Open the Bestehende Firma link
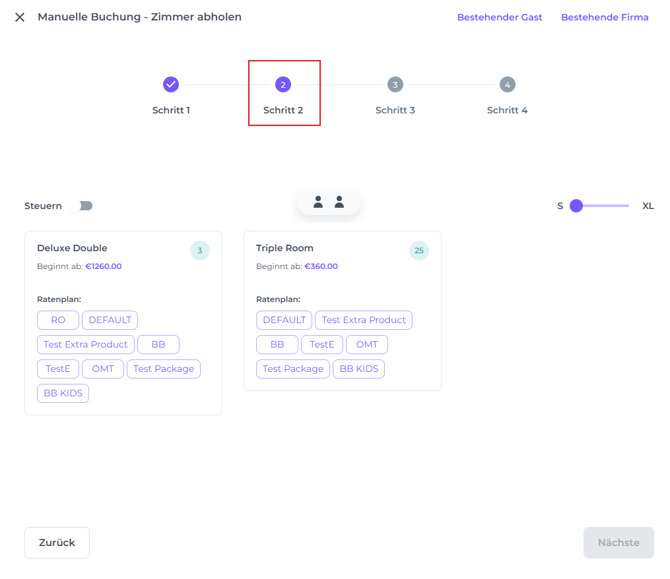The image size is (670, 579). tap(604, 17)
